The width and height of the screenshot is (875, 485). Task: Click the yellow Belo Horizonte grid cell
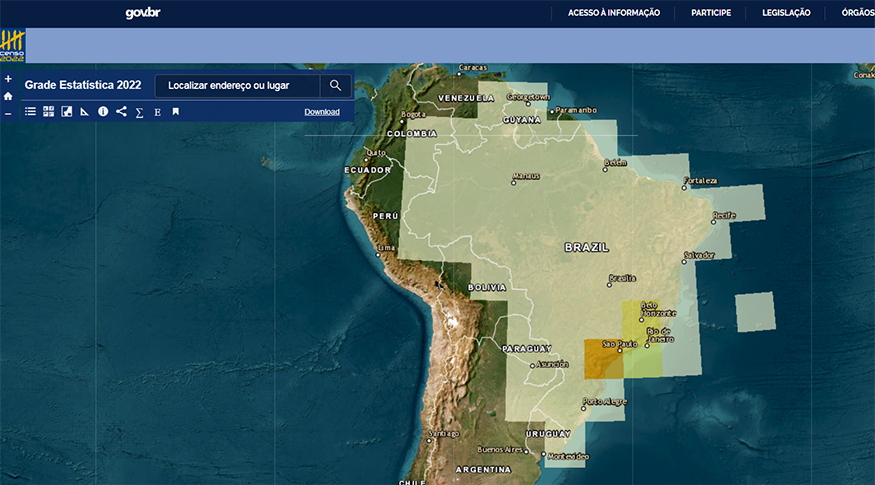[x=641, y=321]
